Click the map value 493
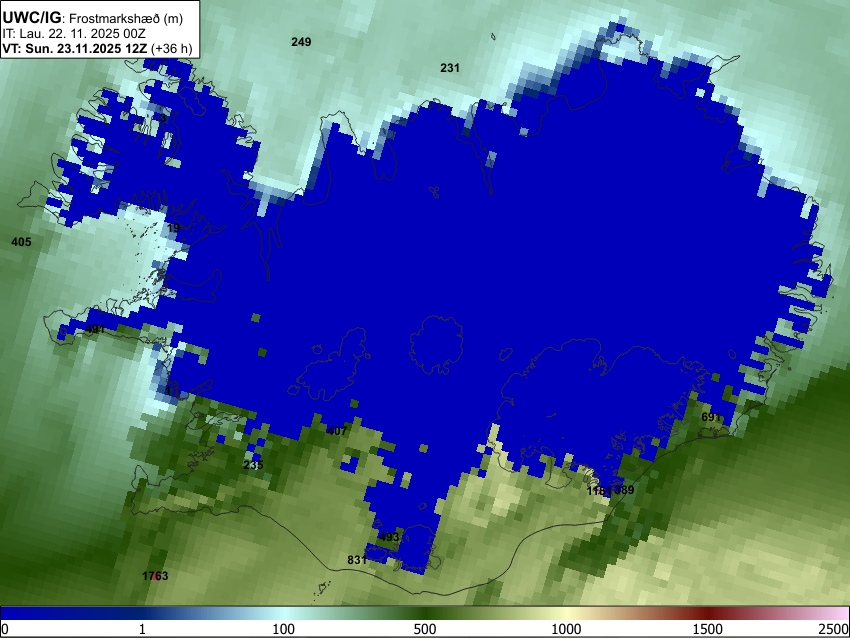Viewport: 850px width, 638px height. 389,537
